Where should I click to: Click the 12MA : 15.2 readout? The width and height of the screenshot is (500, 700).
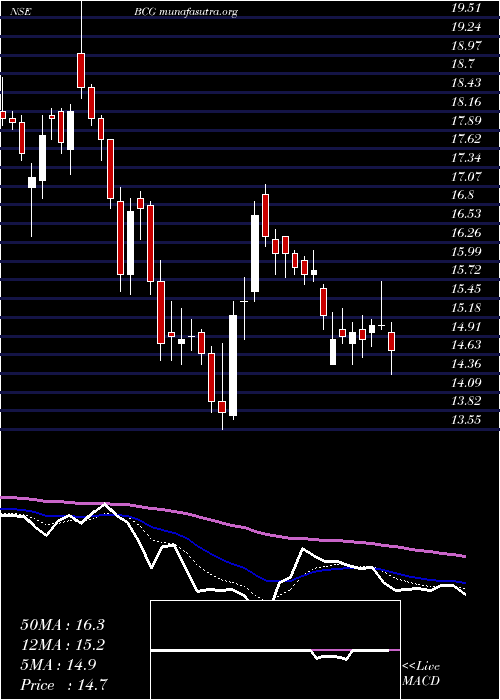62,645
